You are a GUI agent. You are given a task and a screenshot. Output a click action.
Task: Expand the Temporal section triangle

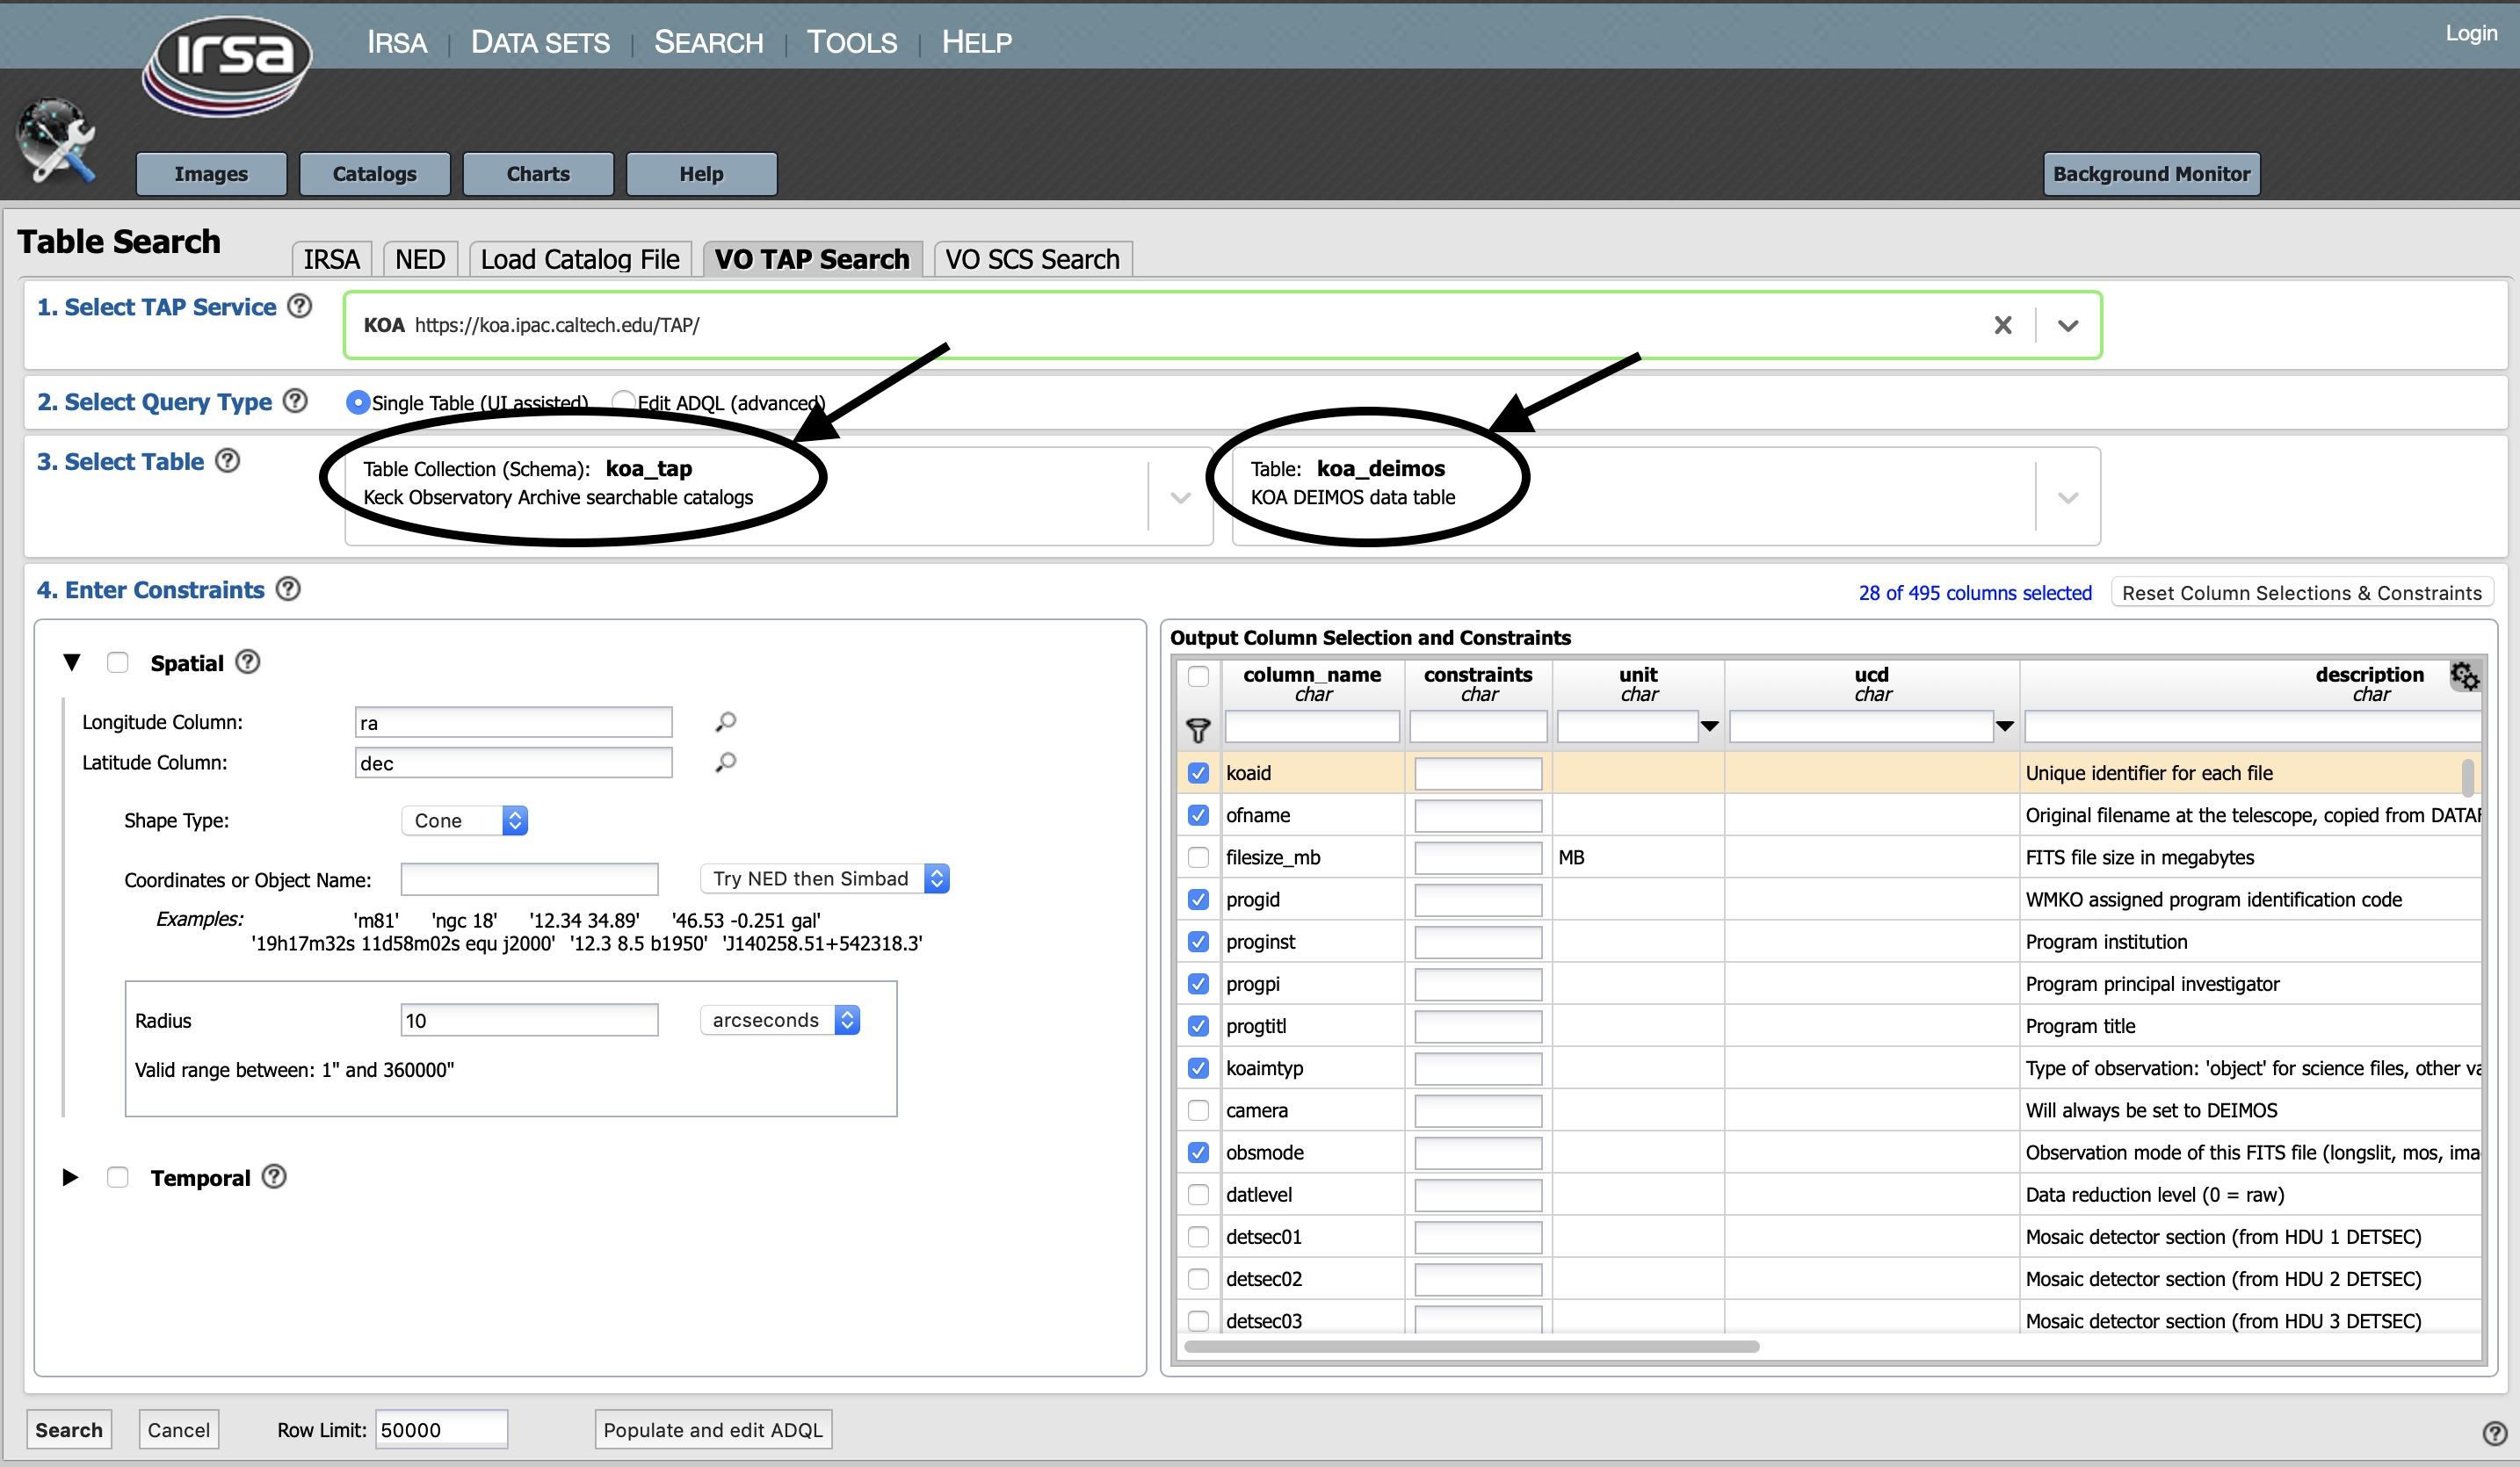tap(70, 1177)
